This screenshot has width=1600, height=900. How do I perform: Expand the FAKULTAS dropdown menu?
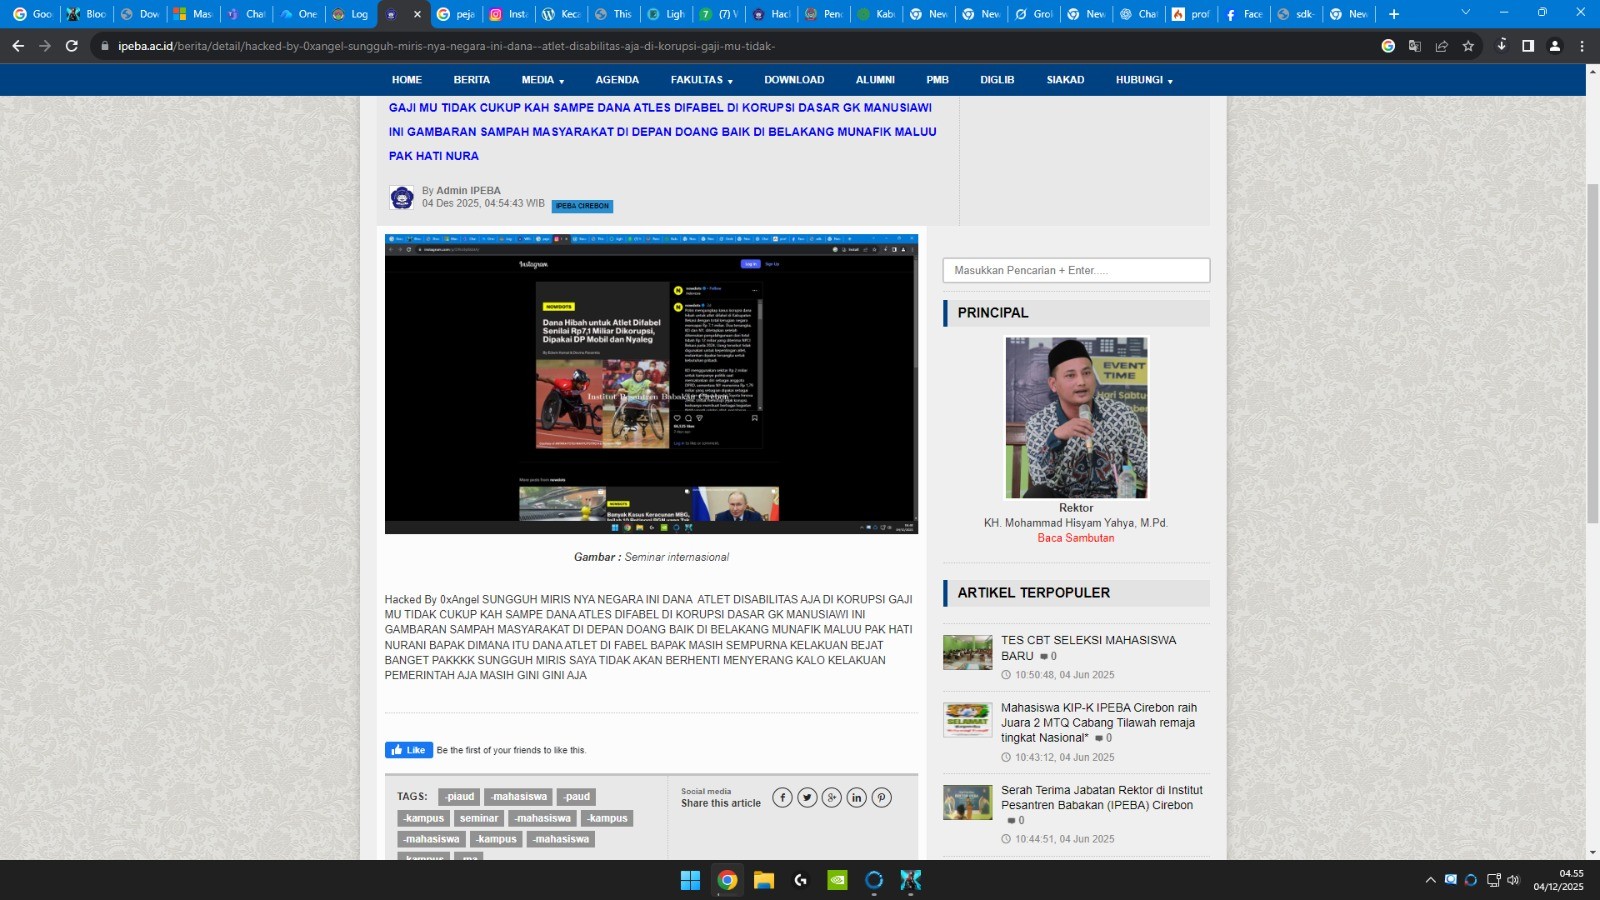701,80
